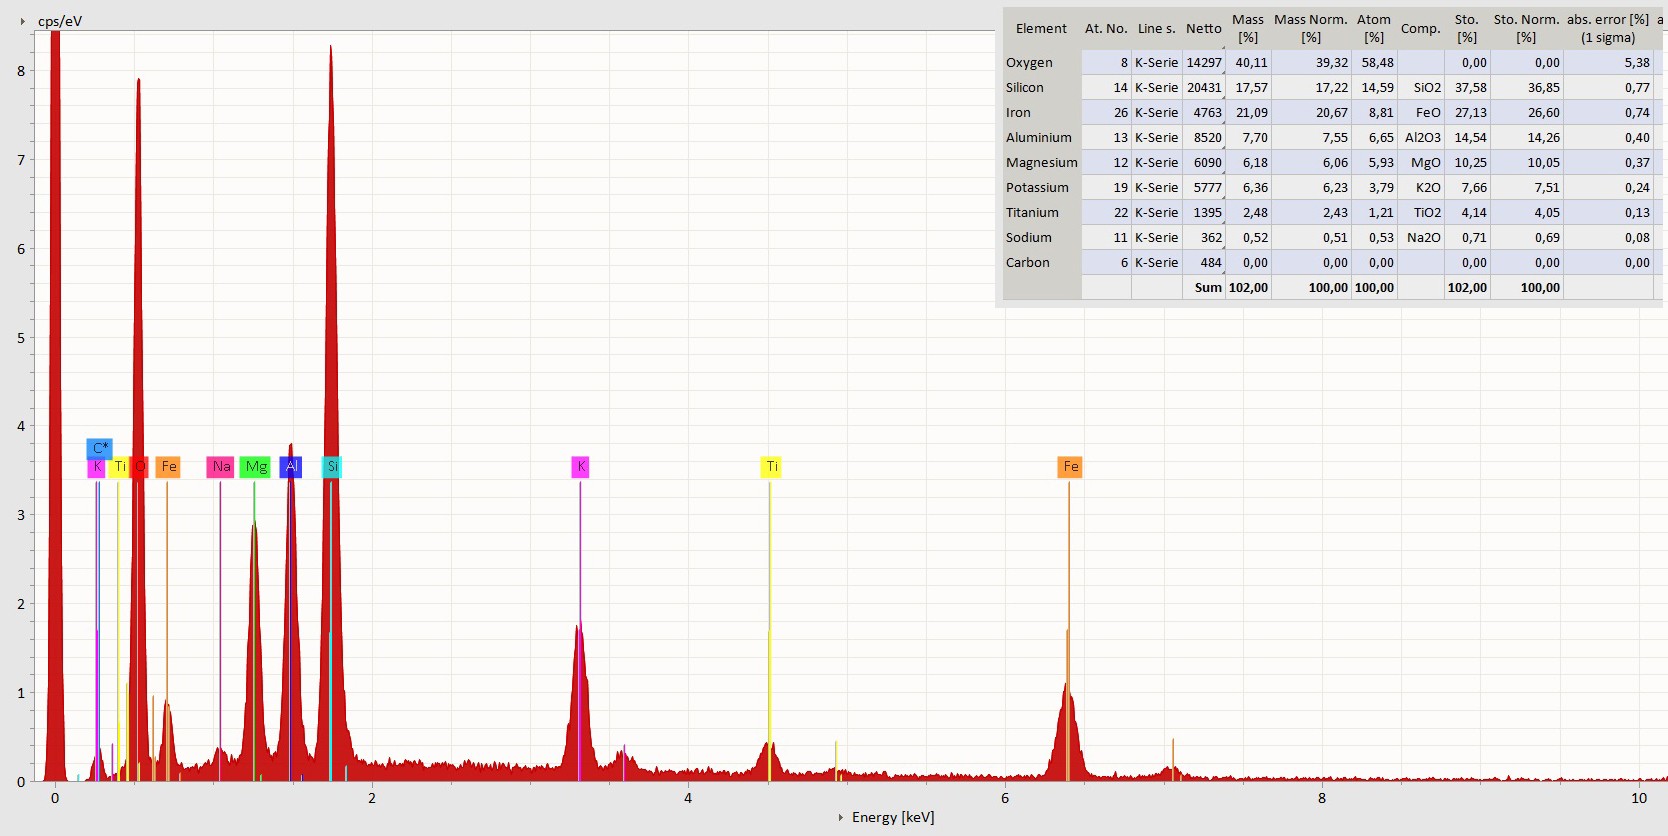Select the cyan Si element label

[332, 467]
